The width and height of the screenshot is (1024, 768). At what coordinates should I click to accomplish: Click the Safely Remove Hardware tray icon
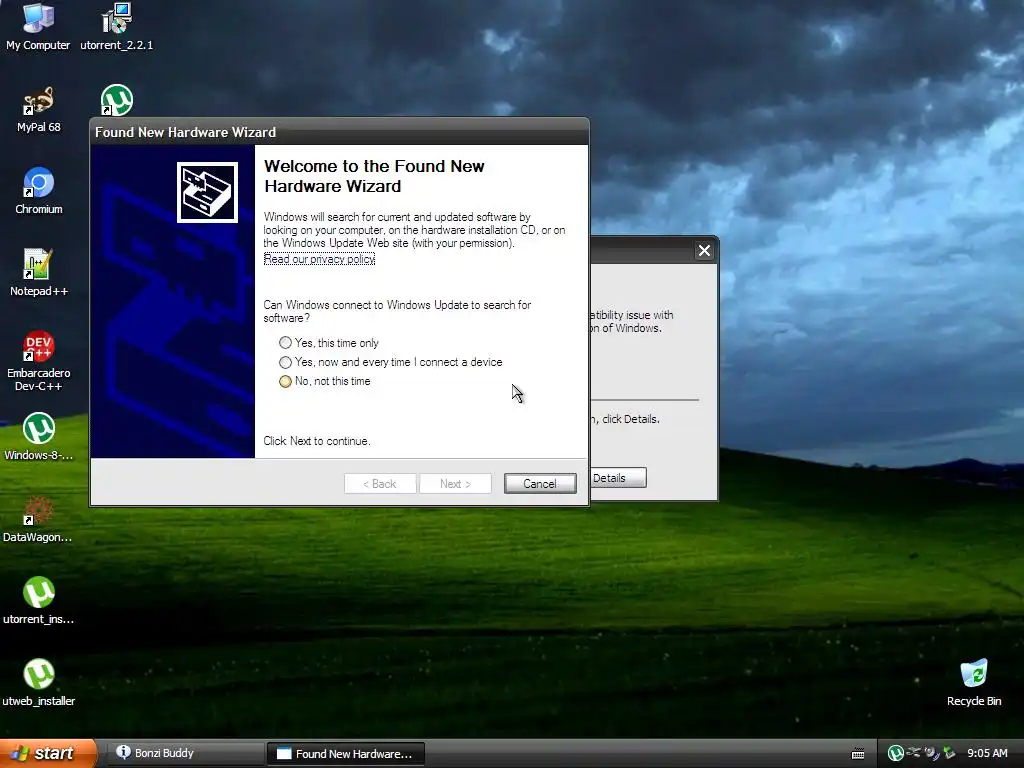point(914,753)
